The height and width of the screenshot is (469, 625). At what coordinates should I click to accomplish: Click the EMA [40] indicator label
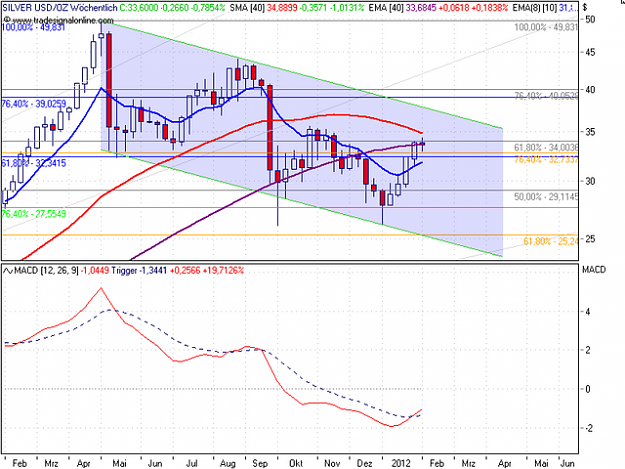386,8
